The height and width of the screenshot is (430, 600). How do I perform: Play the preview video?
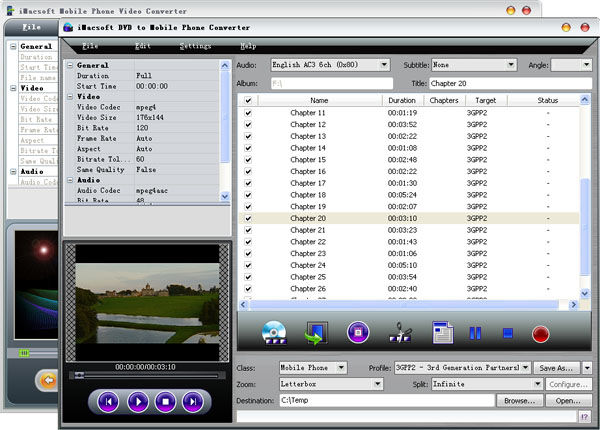point(138,401)
